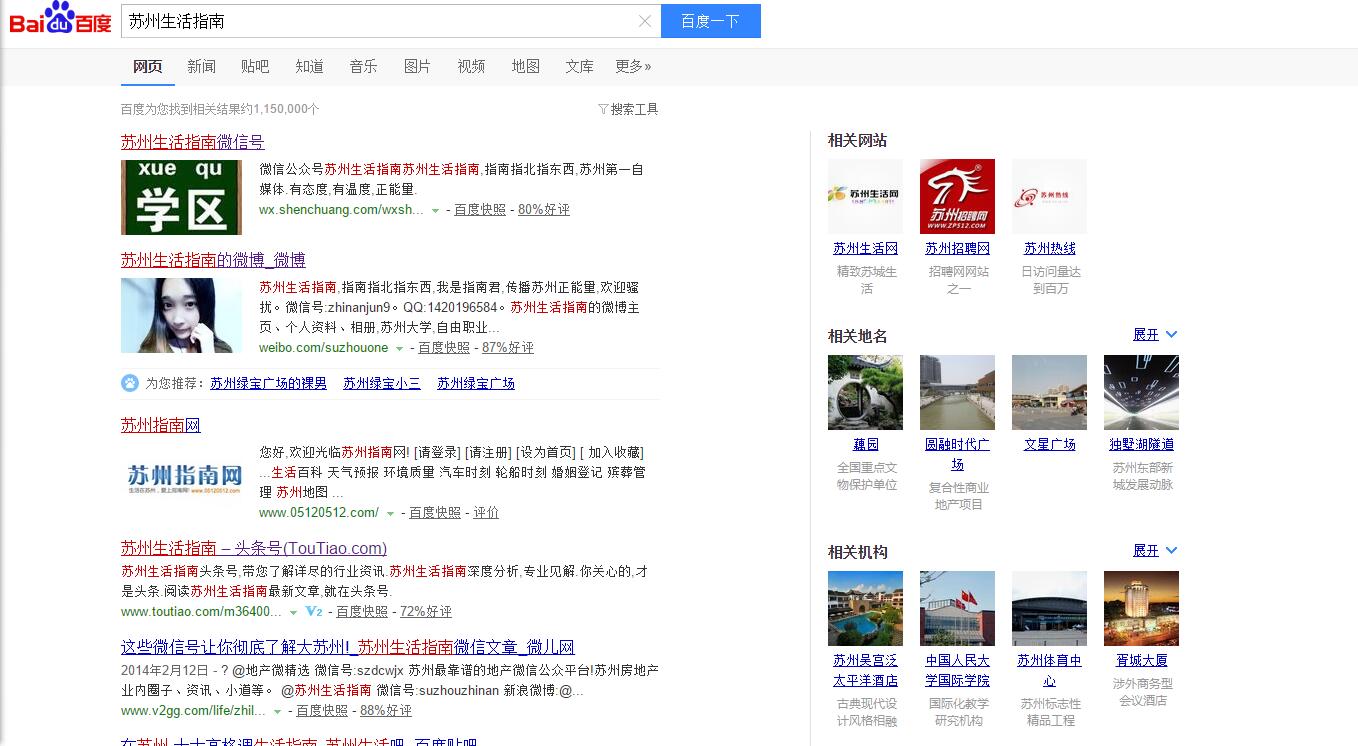Switch to the 地图 tab
The width and height of the screenshot is (1358, 746).
pos(525,66)
